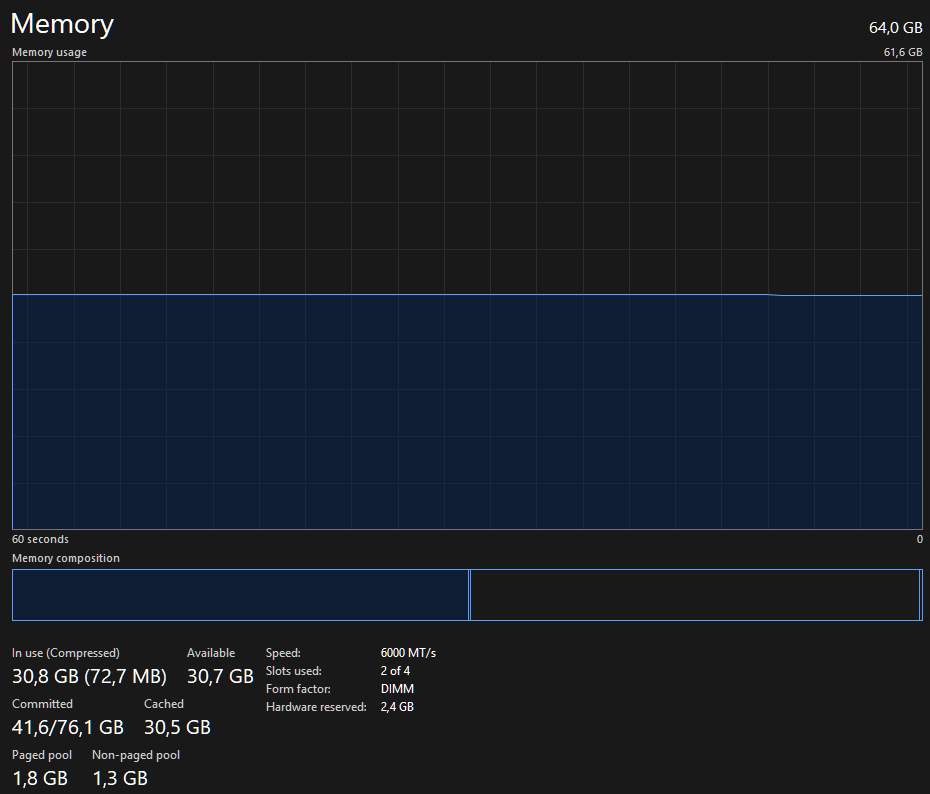Select the 6000 MT/s speed value
Viewport: 930px width, 794px height.
tap(408, 653)
